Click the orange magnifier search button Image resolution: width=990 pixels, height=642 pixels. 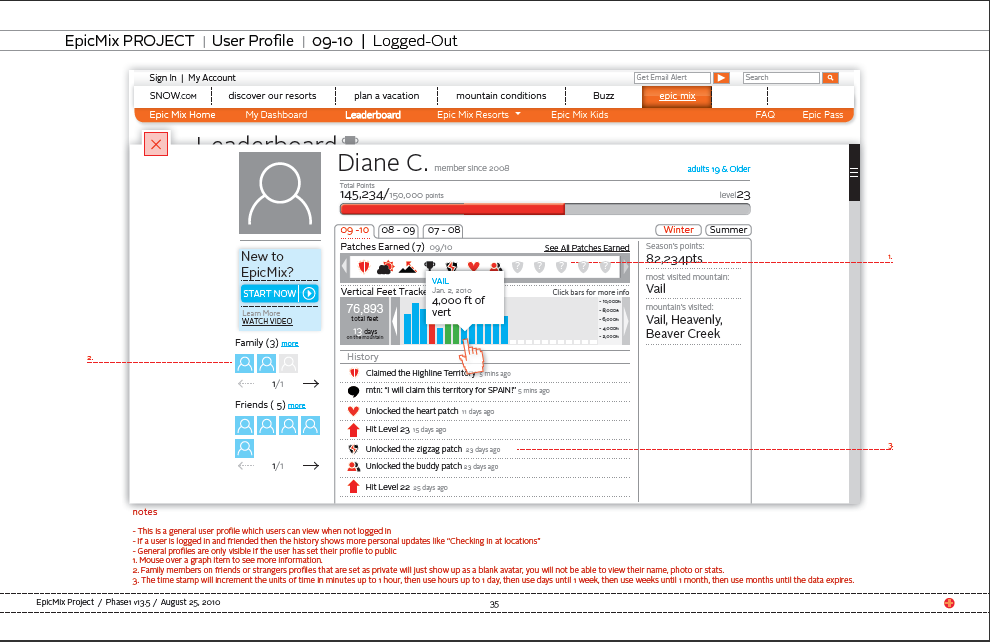(830, 78)
